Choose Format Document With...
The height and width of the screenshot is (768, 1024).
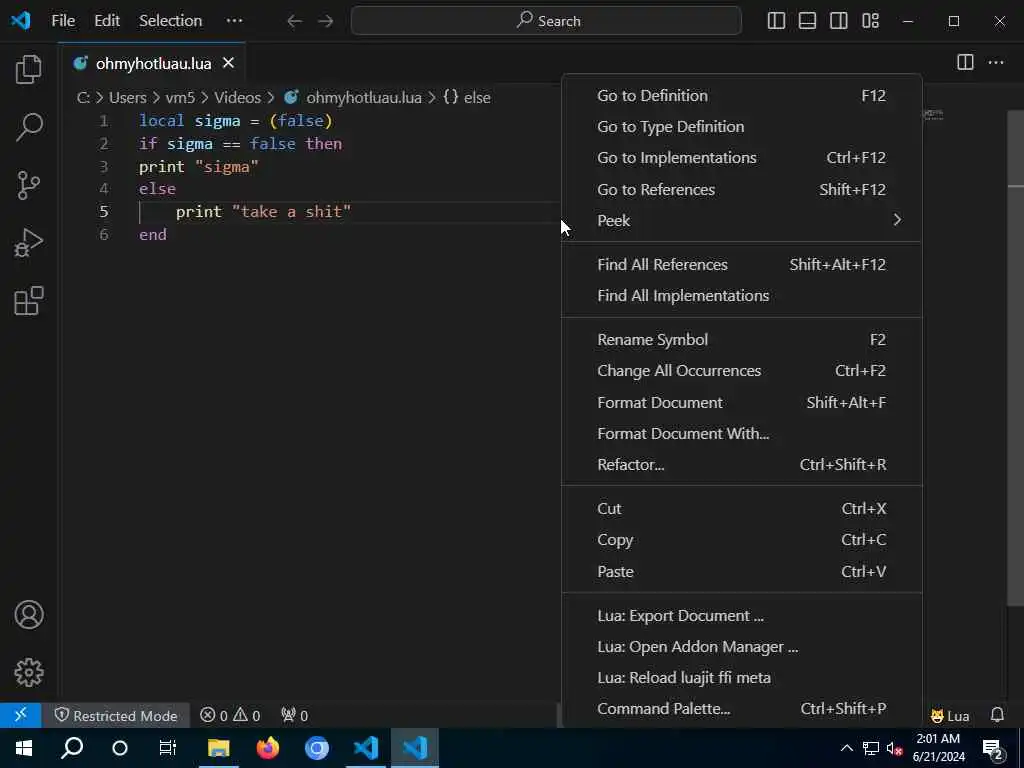742,434
